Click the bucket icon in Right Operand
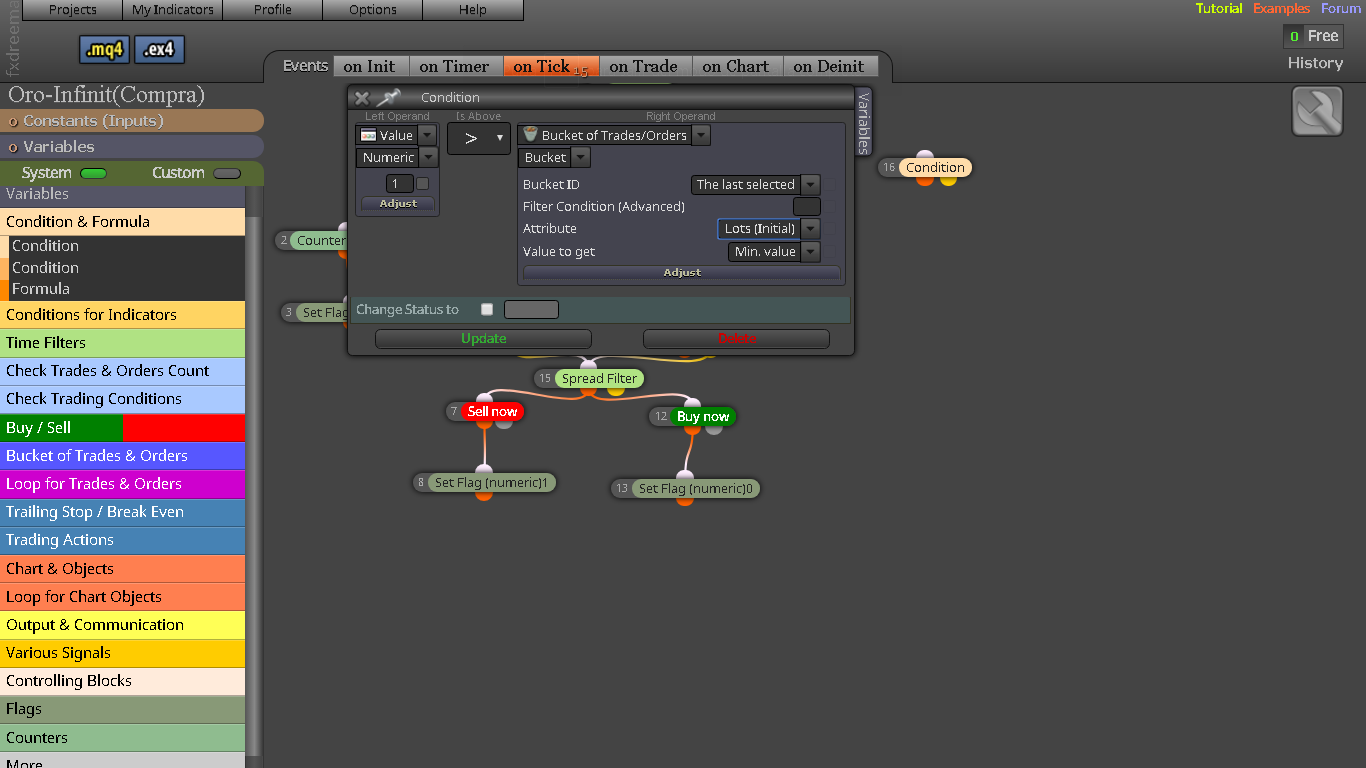Image resolution: width=1366 pixels, height=768 pixels. pos(530,134)
